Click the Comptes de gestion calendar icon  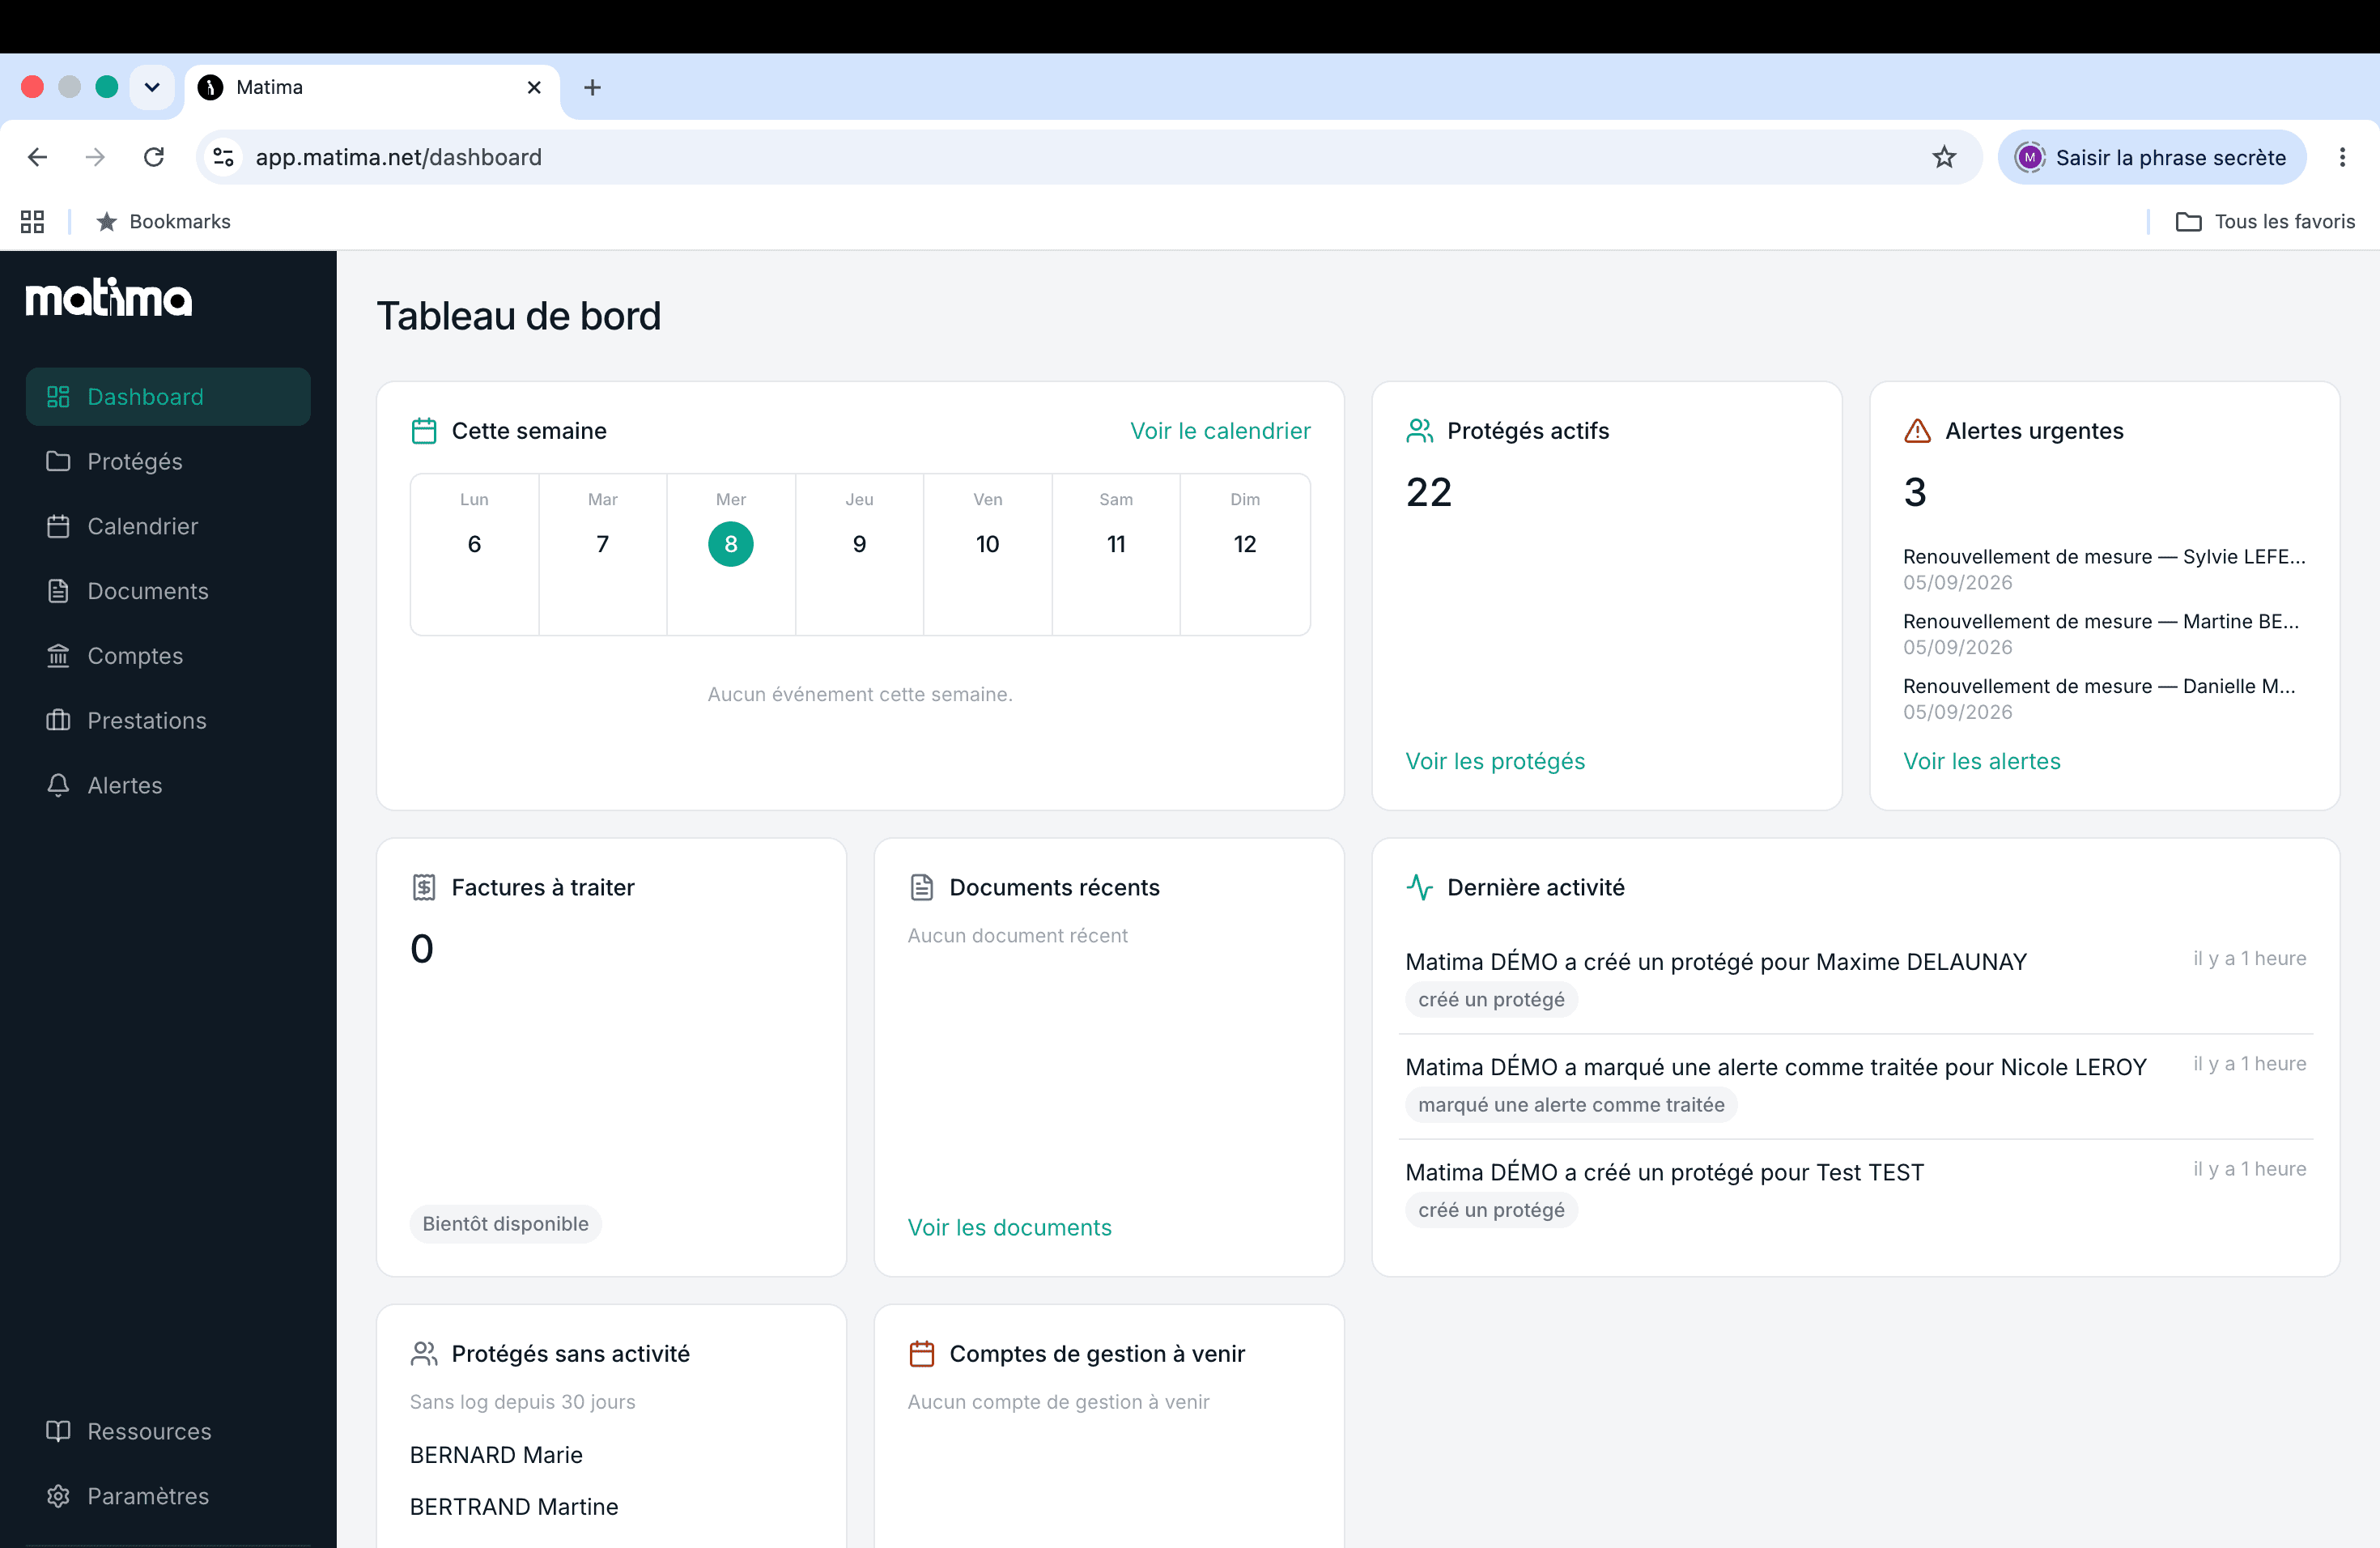tap(922, 1354)
